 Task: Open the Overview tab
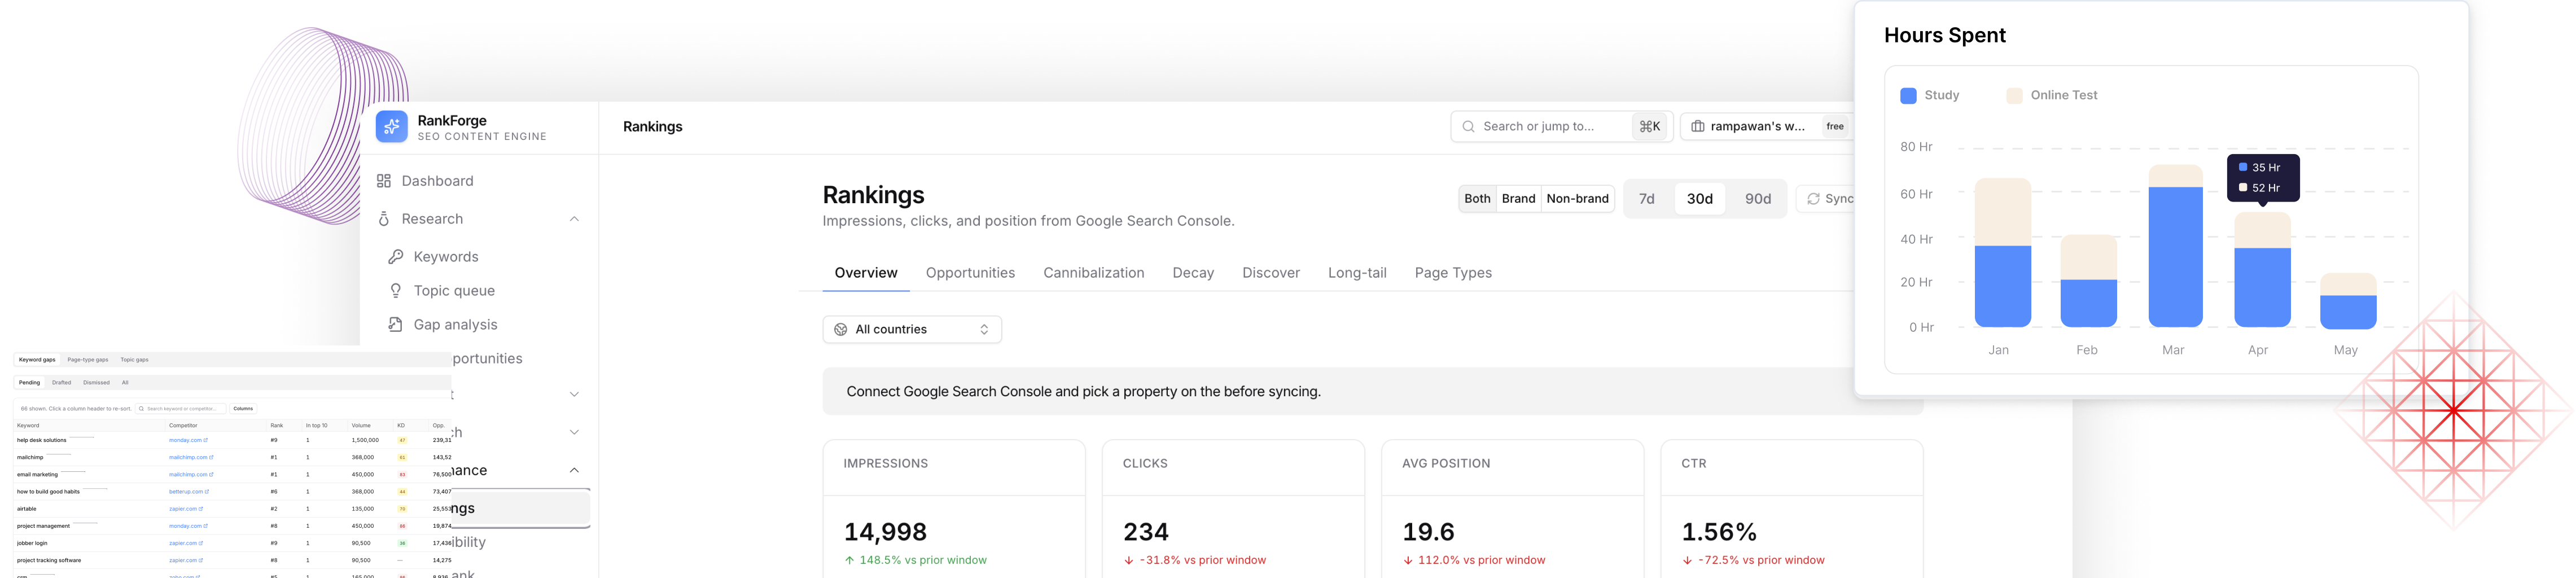point(866,273)
